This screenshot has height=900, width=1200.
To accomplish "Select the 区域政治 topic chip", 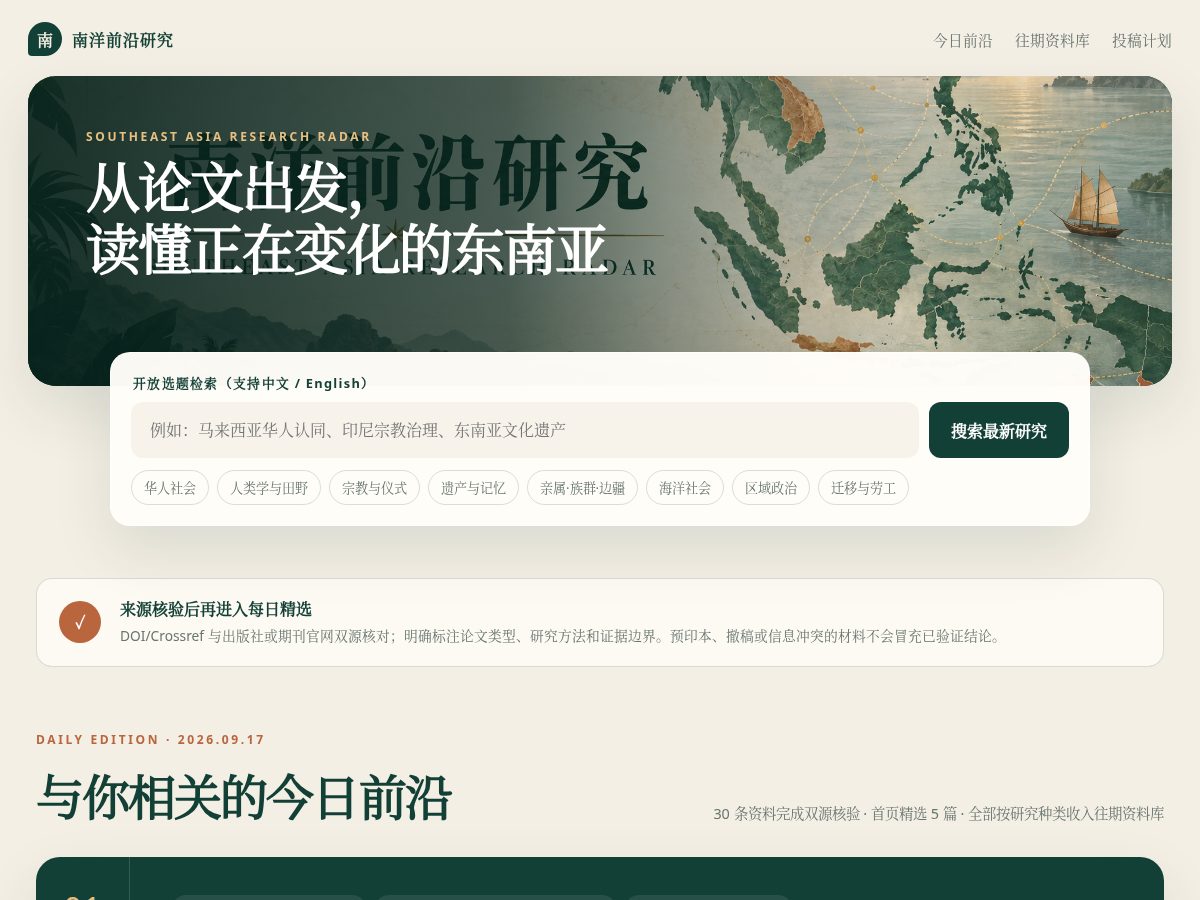I will (771, 488).
